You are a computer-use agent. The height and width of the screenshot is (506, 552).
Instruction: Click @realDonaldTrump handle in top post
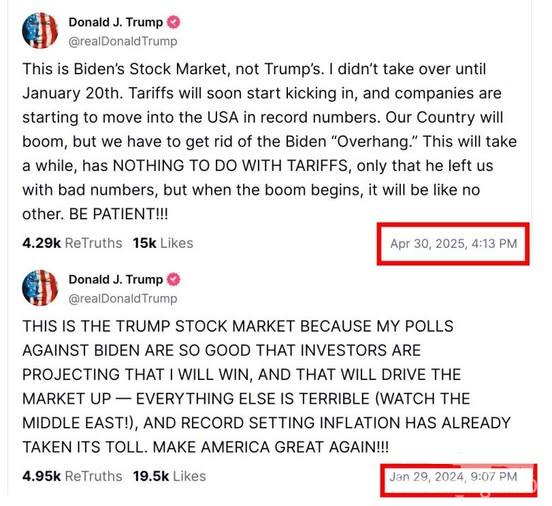coord(123,41)
